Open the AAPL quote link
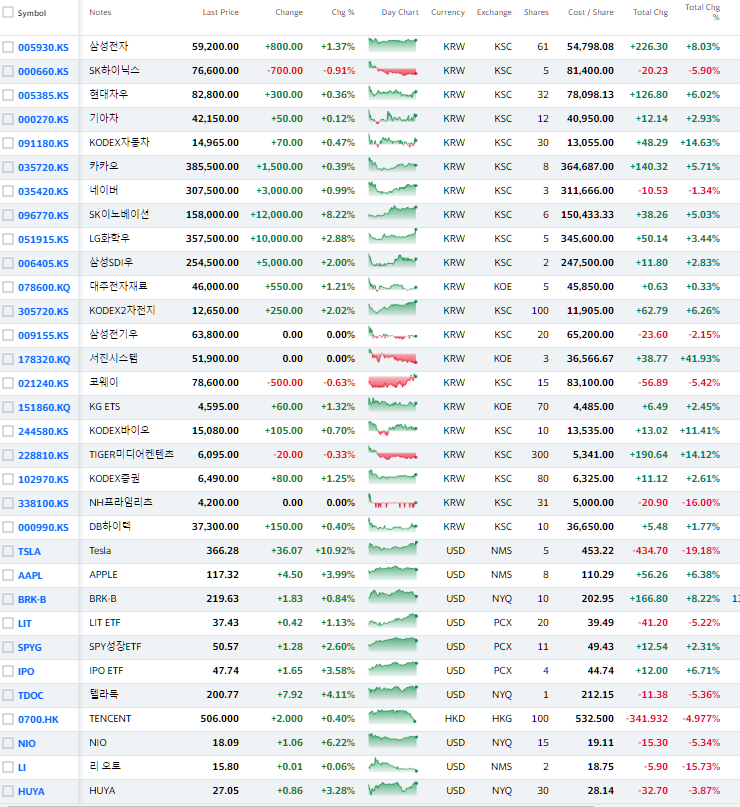740x807 pixels. pyautogui.click(x=30, y=575)
